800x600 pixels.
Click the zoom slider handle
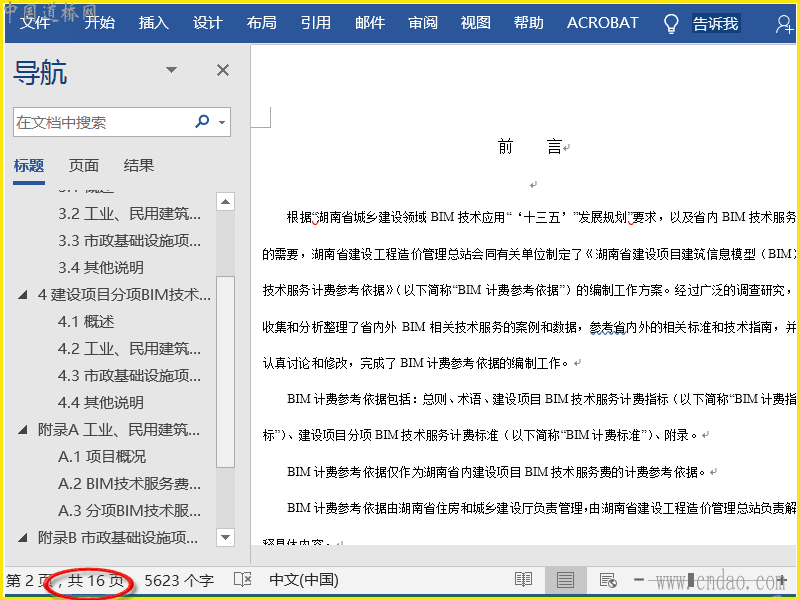[x=691, y=580]
